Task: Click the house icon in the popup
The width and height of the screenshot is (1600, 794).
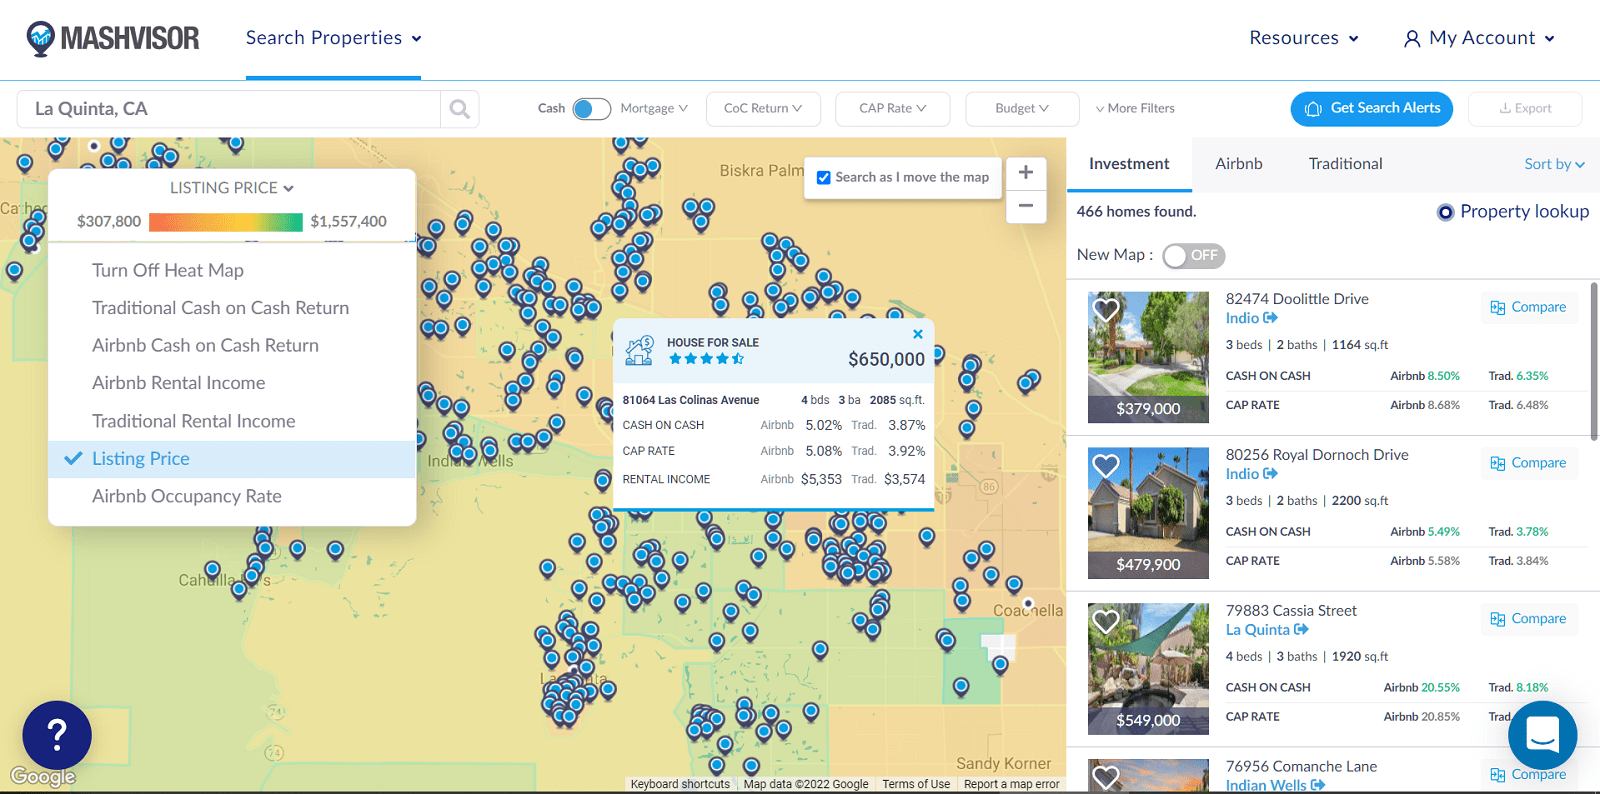Action: [x=639, y=350]
